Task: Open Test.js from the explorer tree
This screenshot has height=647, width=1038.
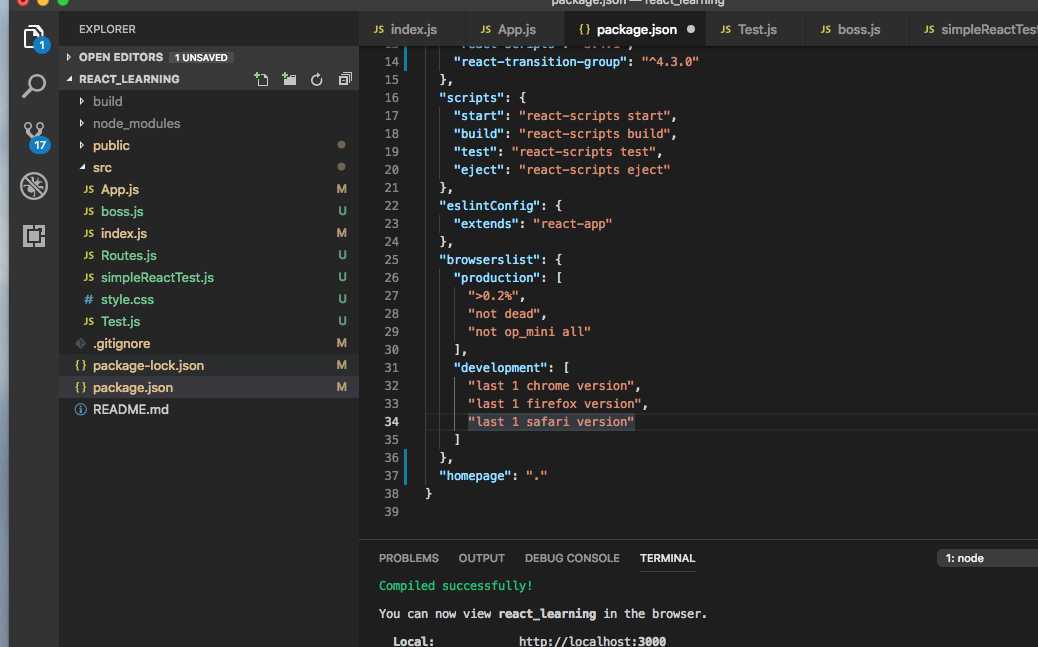Action: coord(120,321)
